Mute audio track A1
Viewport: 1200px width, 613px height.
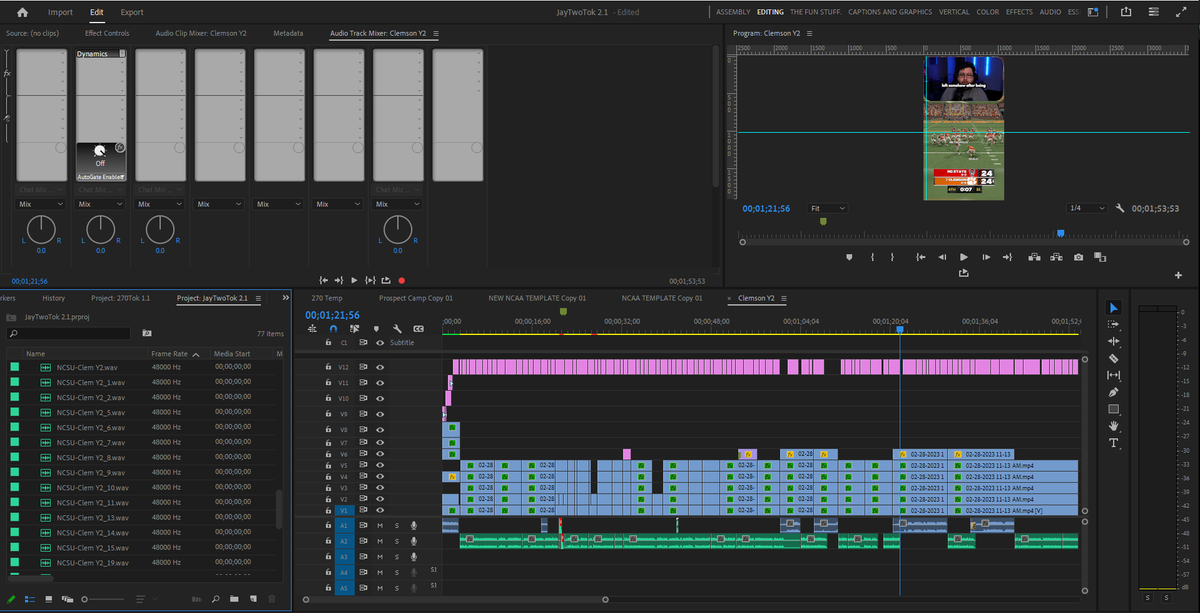[380, 525]
